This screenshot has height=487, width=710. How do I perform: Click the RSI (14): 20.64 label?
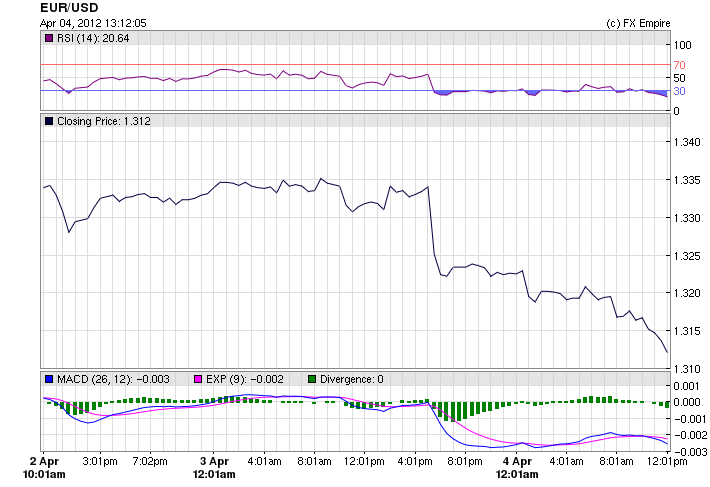point(93,38)
